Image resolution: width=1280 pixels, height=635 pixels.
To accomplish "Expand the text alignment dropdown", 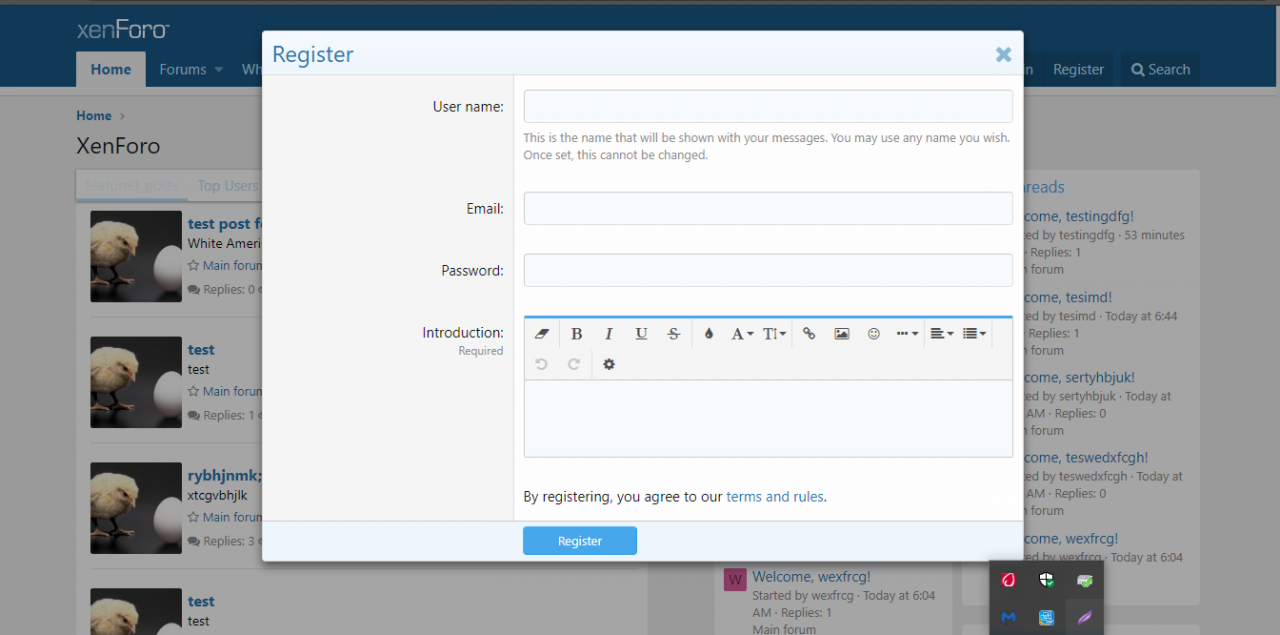I will tap(941, 334).
